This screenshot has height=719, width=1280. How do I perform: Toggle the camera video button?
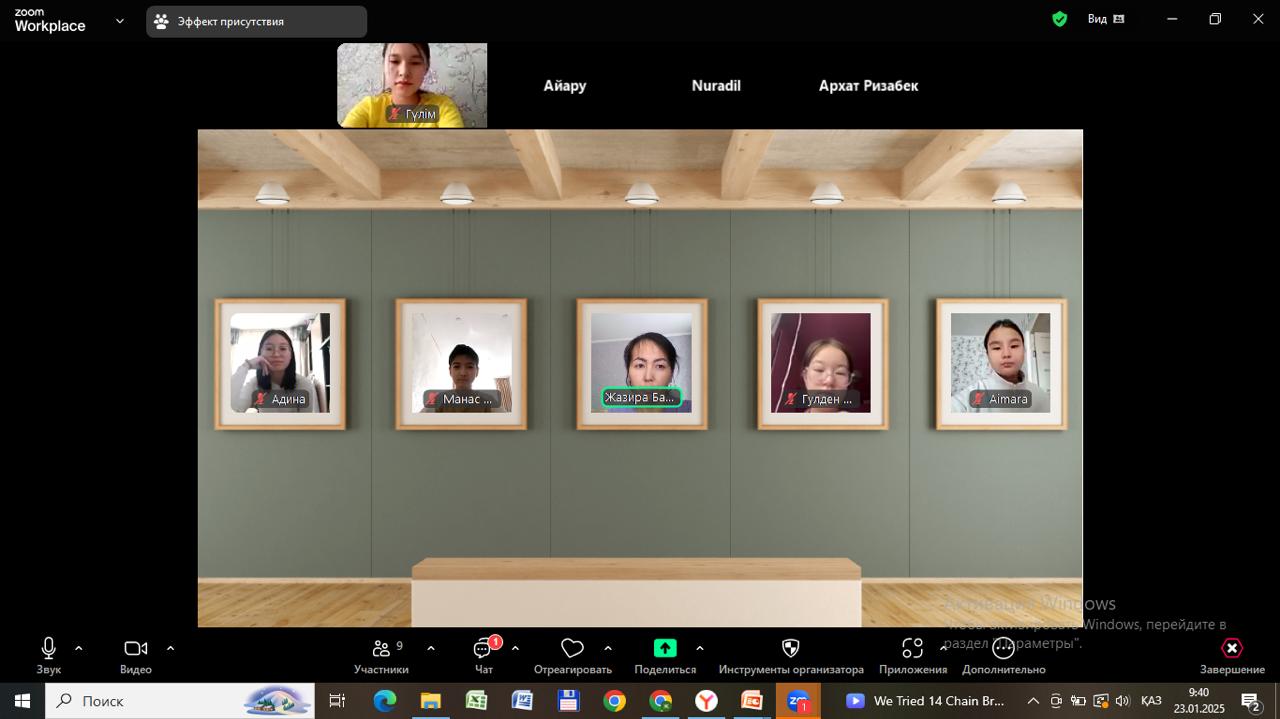(135, 648)
